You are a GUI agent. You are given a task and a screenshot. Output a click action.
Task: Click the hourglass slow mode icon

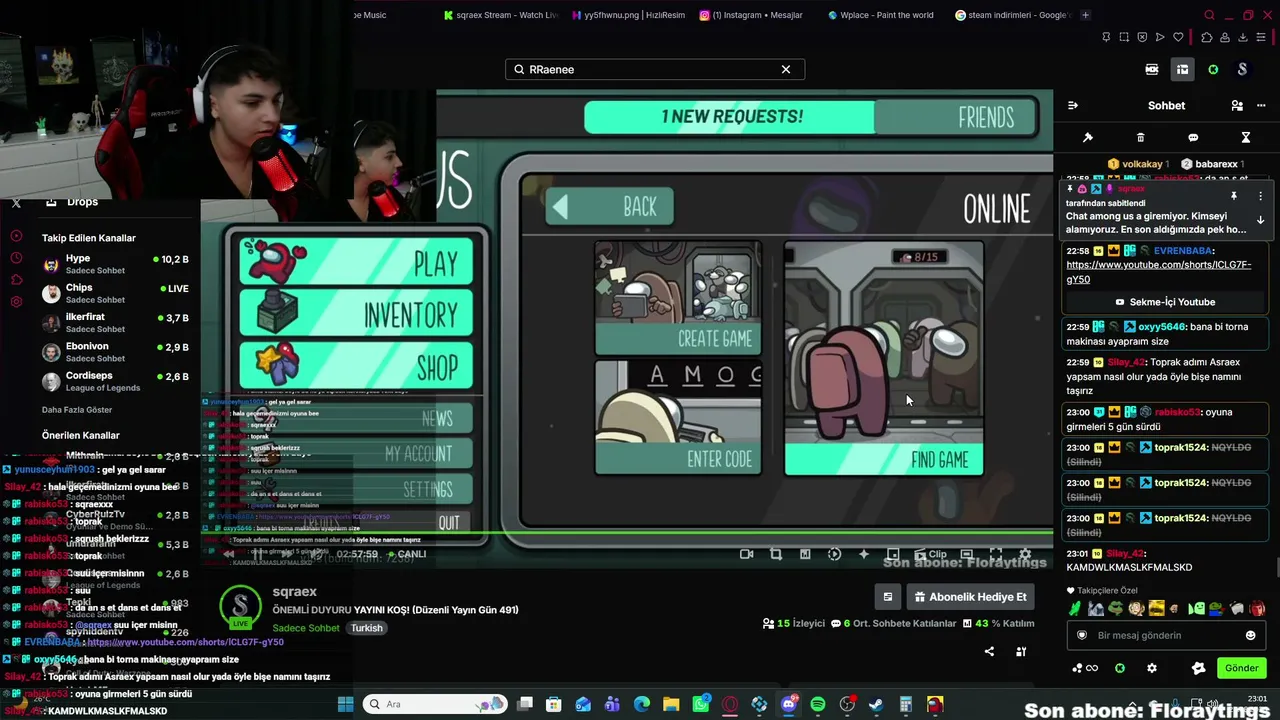click(1246, 137)
